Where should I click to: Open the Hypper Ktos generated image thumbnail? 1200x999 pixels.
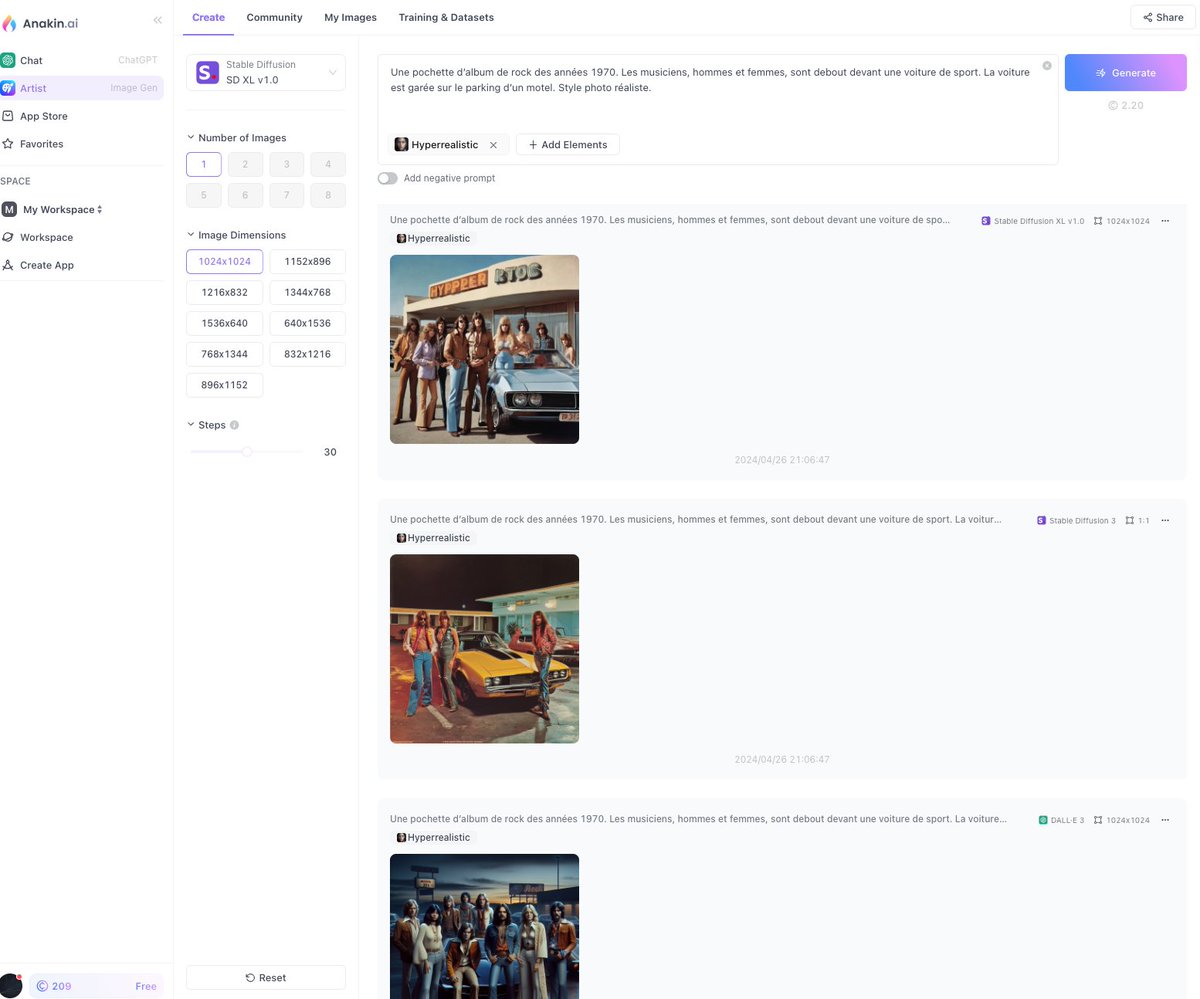pyautogui.click(x=484, y=349)
